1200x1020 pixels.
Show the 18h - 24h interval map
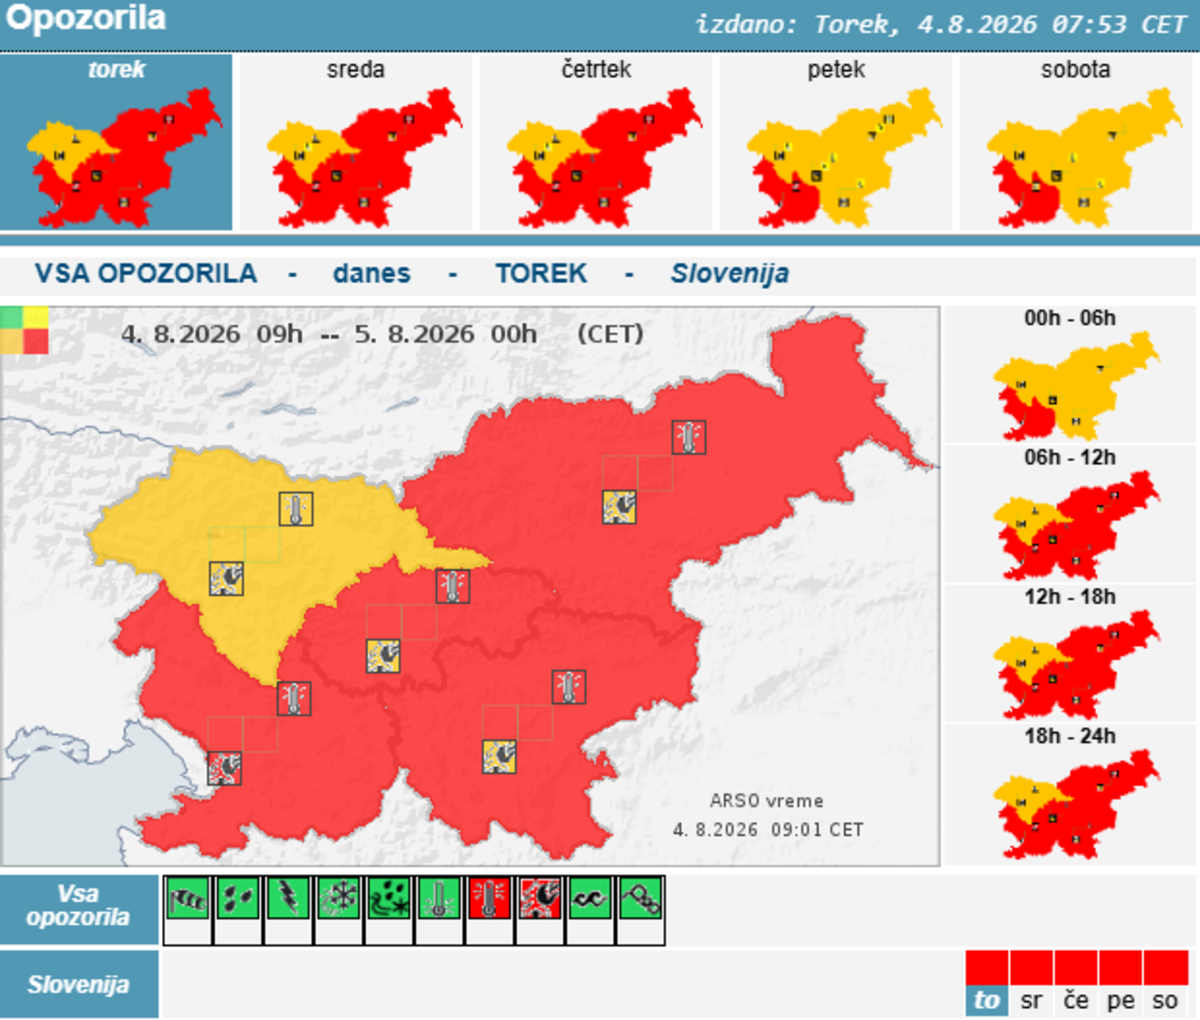(x=1070, y=793)
